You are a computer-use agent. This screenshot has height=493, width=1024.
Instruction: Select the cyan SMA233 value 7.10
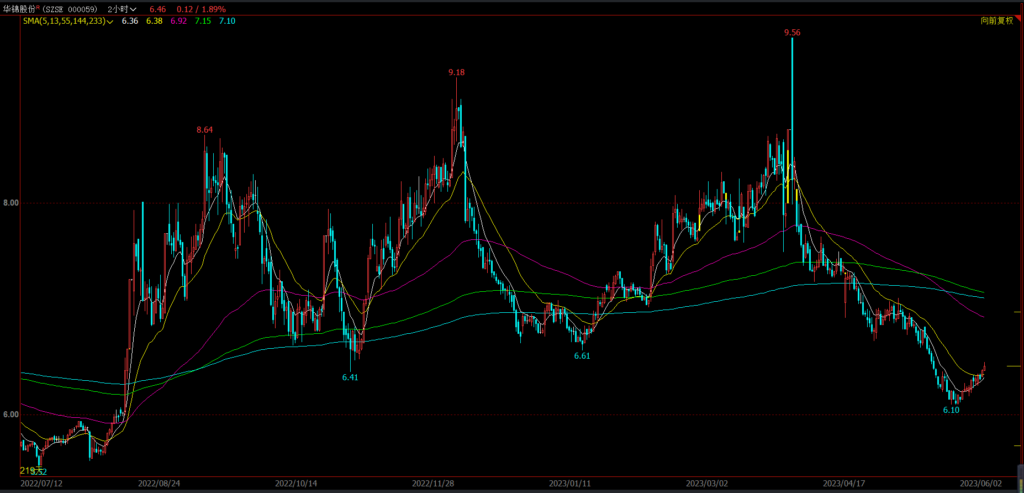pos(227,22)
